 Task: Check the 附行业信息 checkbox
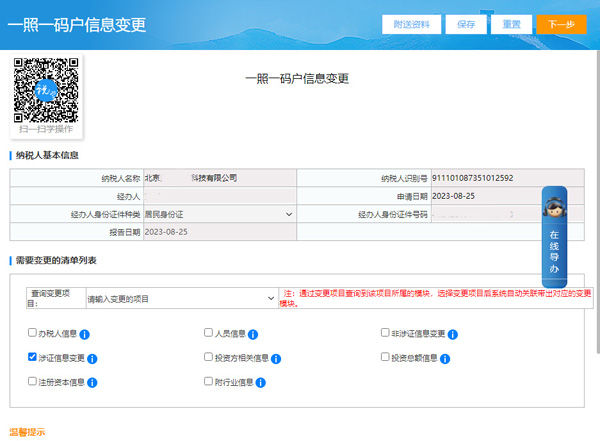click(x=208, y=381)
